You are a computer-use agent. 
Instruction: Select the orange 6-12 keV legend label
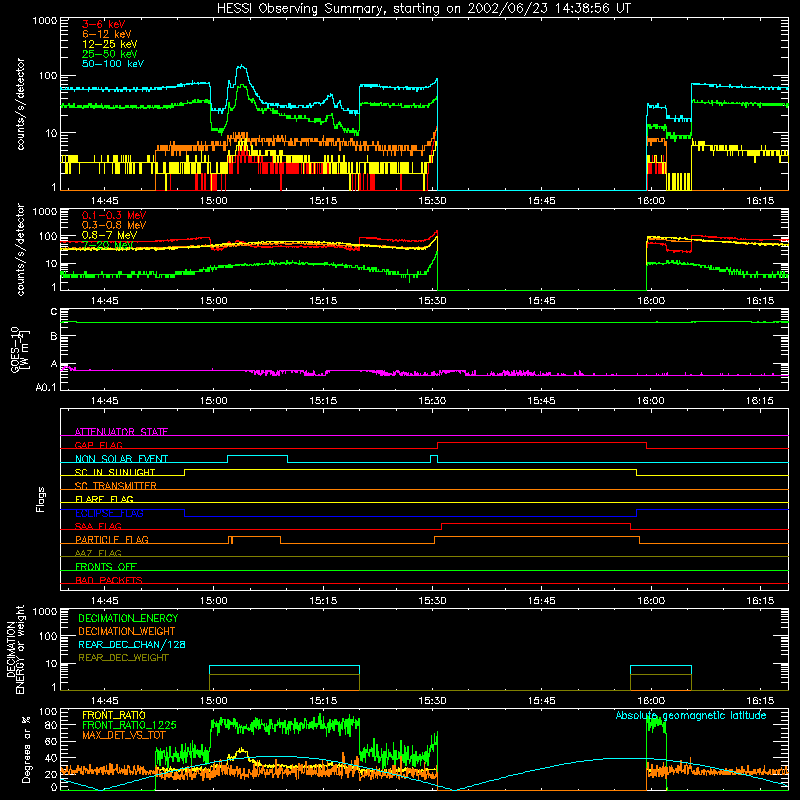106,34
